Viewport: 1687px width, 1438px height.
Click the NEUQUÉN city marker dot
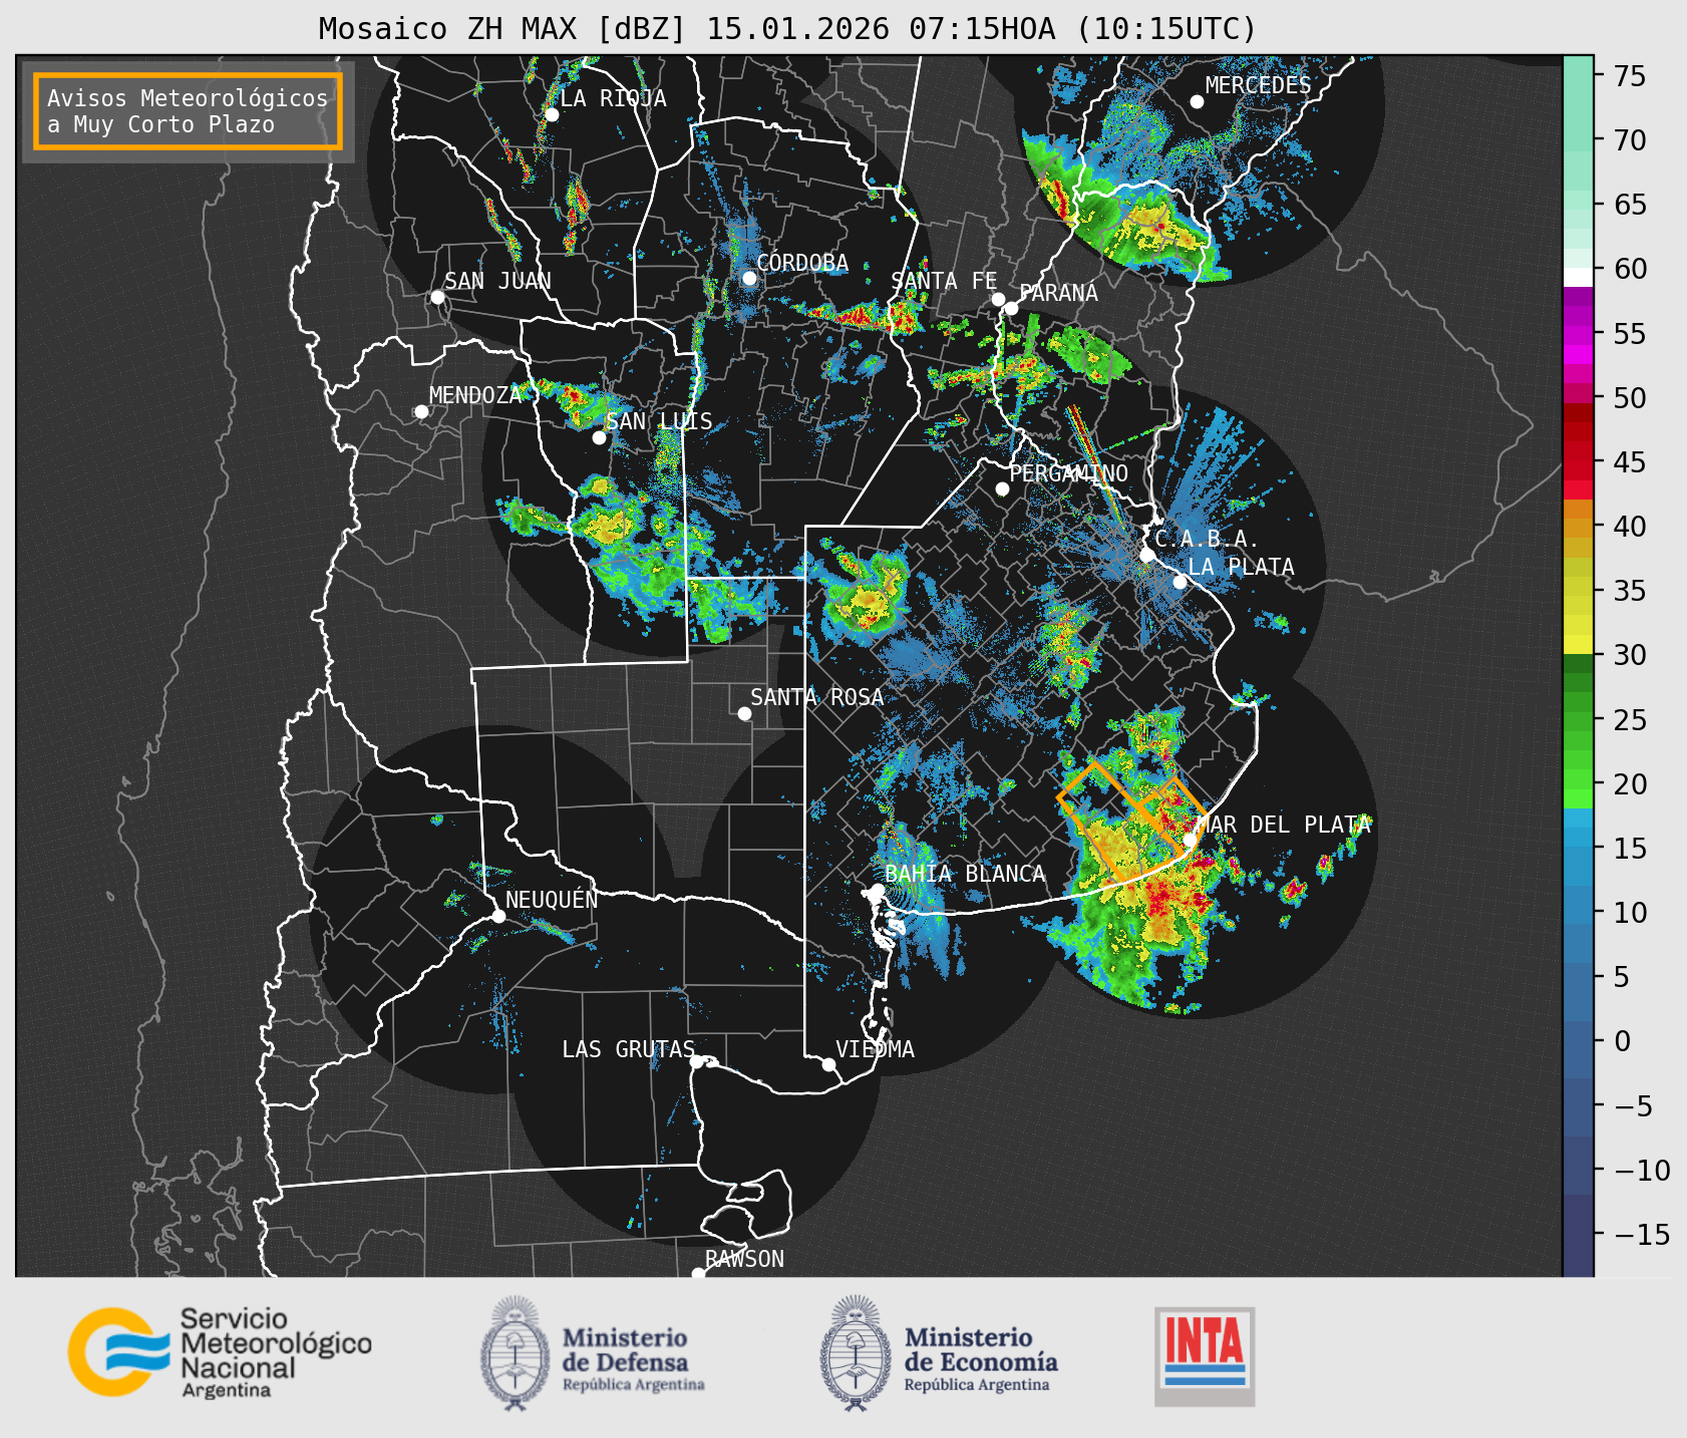[x=498, y=916]
